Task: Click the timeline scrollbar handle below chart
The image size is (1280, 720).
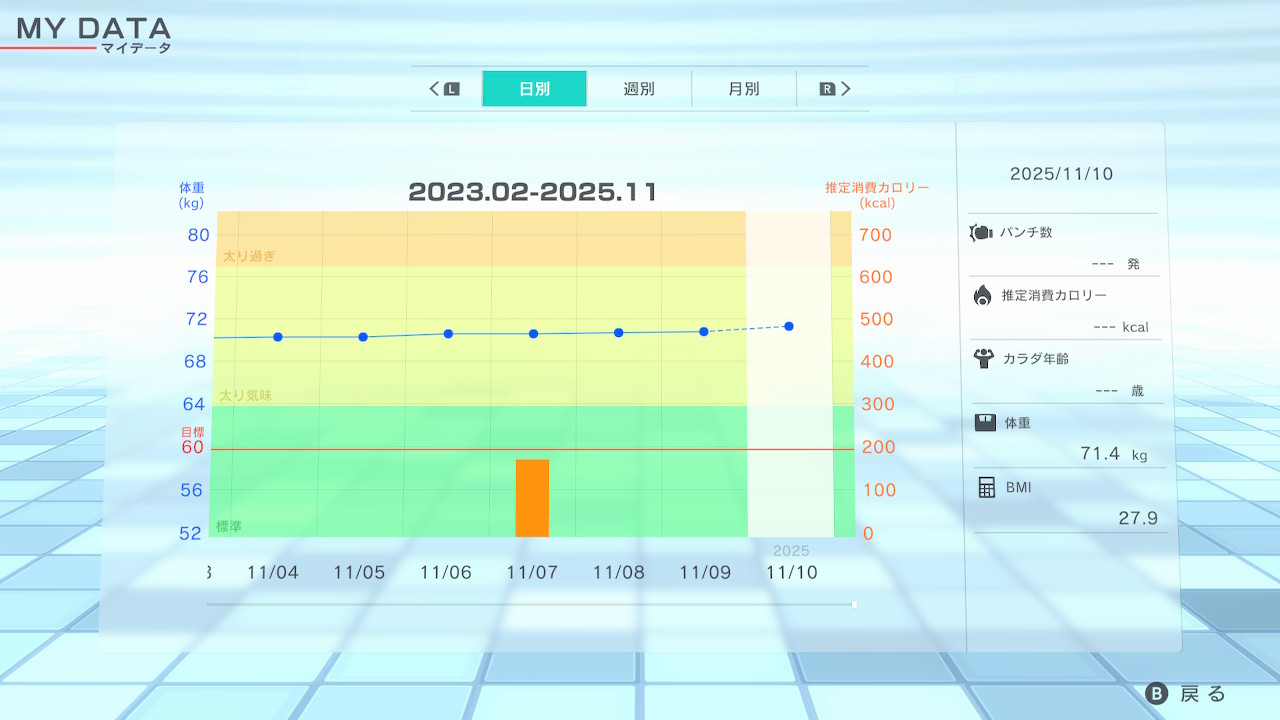Action: (854, 604)
